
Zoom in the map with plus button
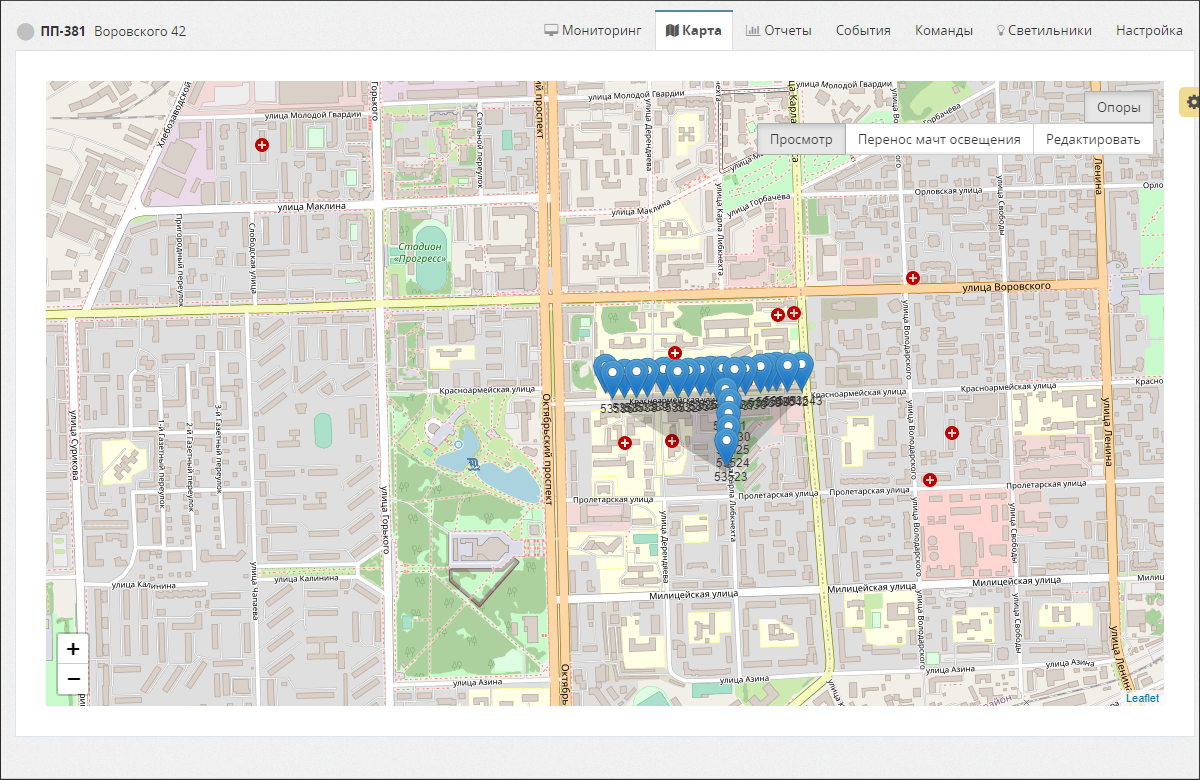73,649
